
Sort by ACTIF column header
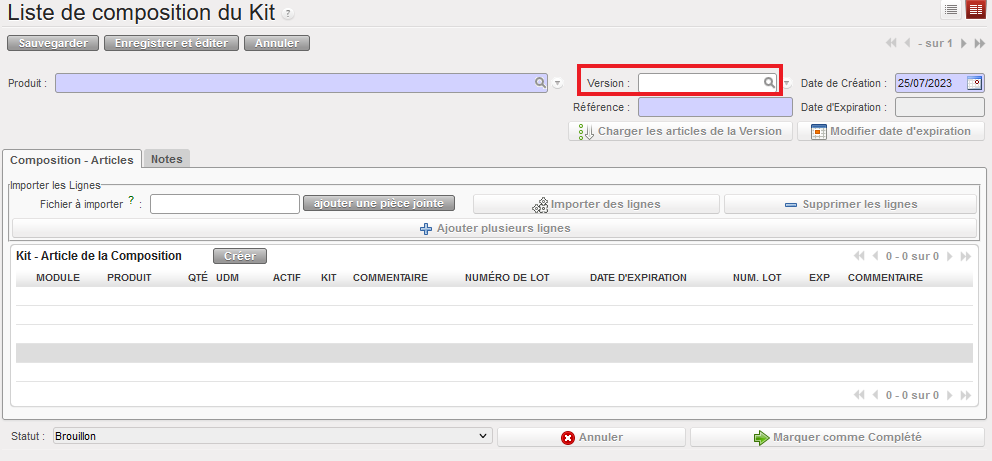pos(287,278)
